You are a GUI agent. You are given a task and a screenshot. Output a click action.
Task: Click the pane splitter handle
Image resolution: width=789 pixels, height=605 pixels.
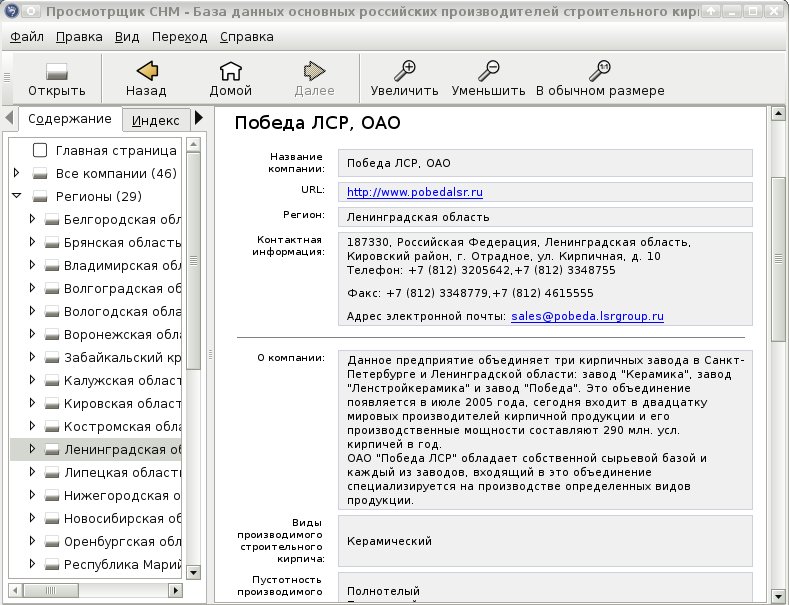click(210, 354)
